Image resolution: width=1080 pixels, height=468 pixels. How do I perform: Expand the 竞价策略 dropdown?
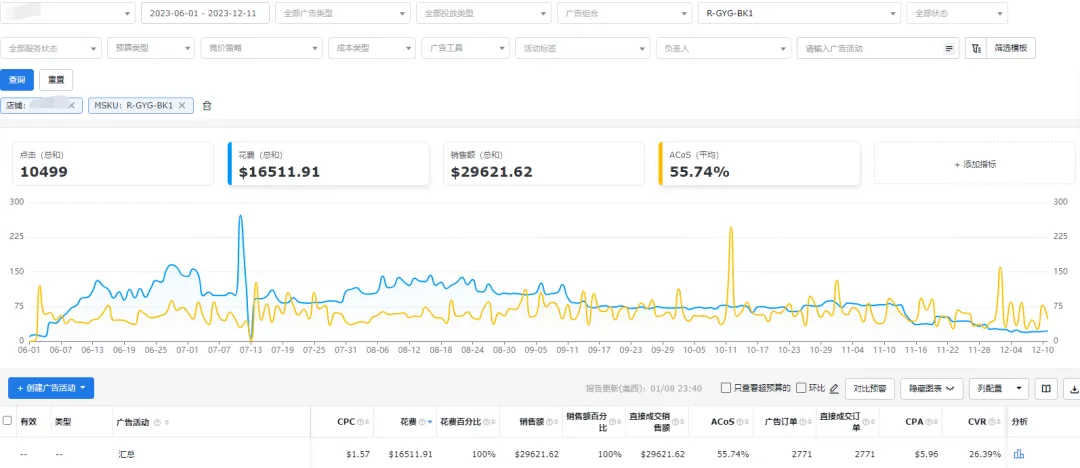(262, 48)
